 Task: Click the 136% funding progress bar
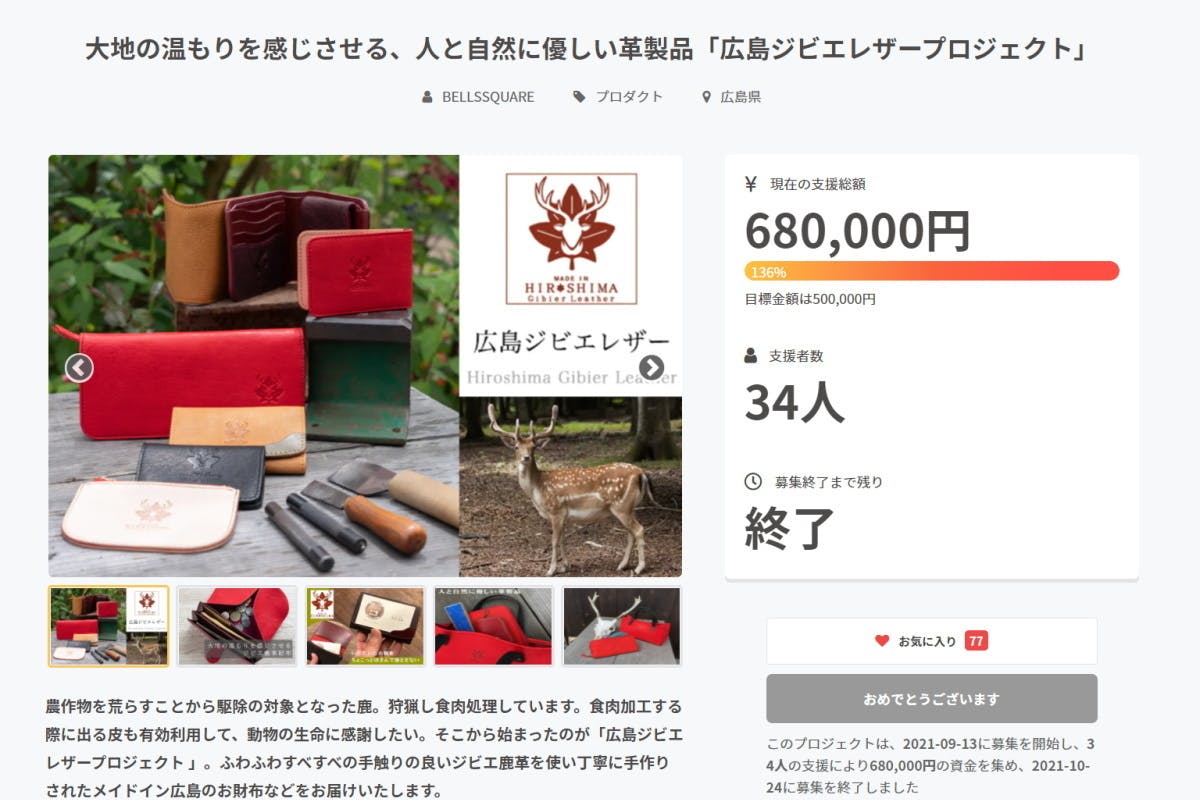932,271
